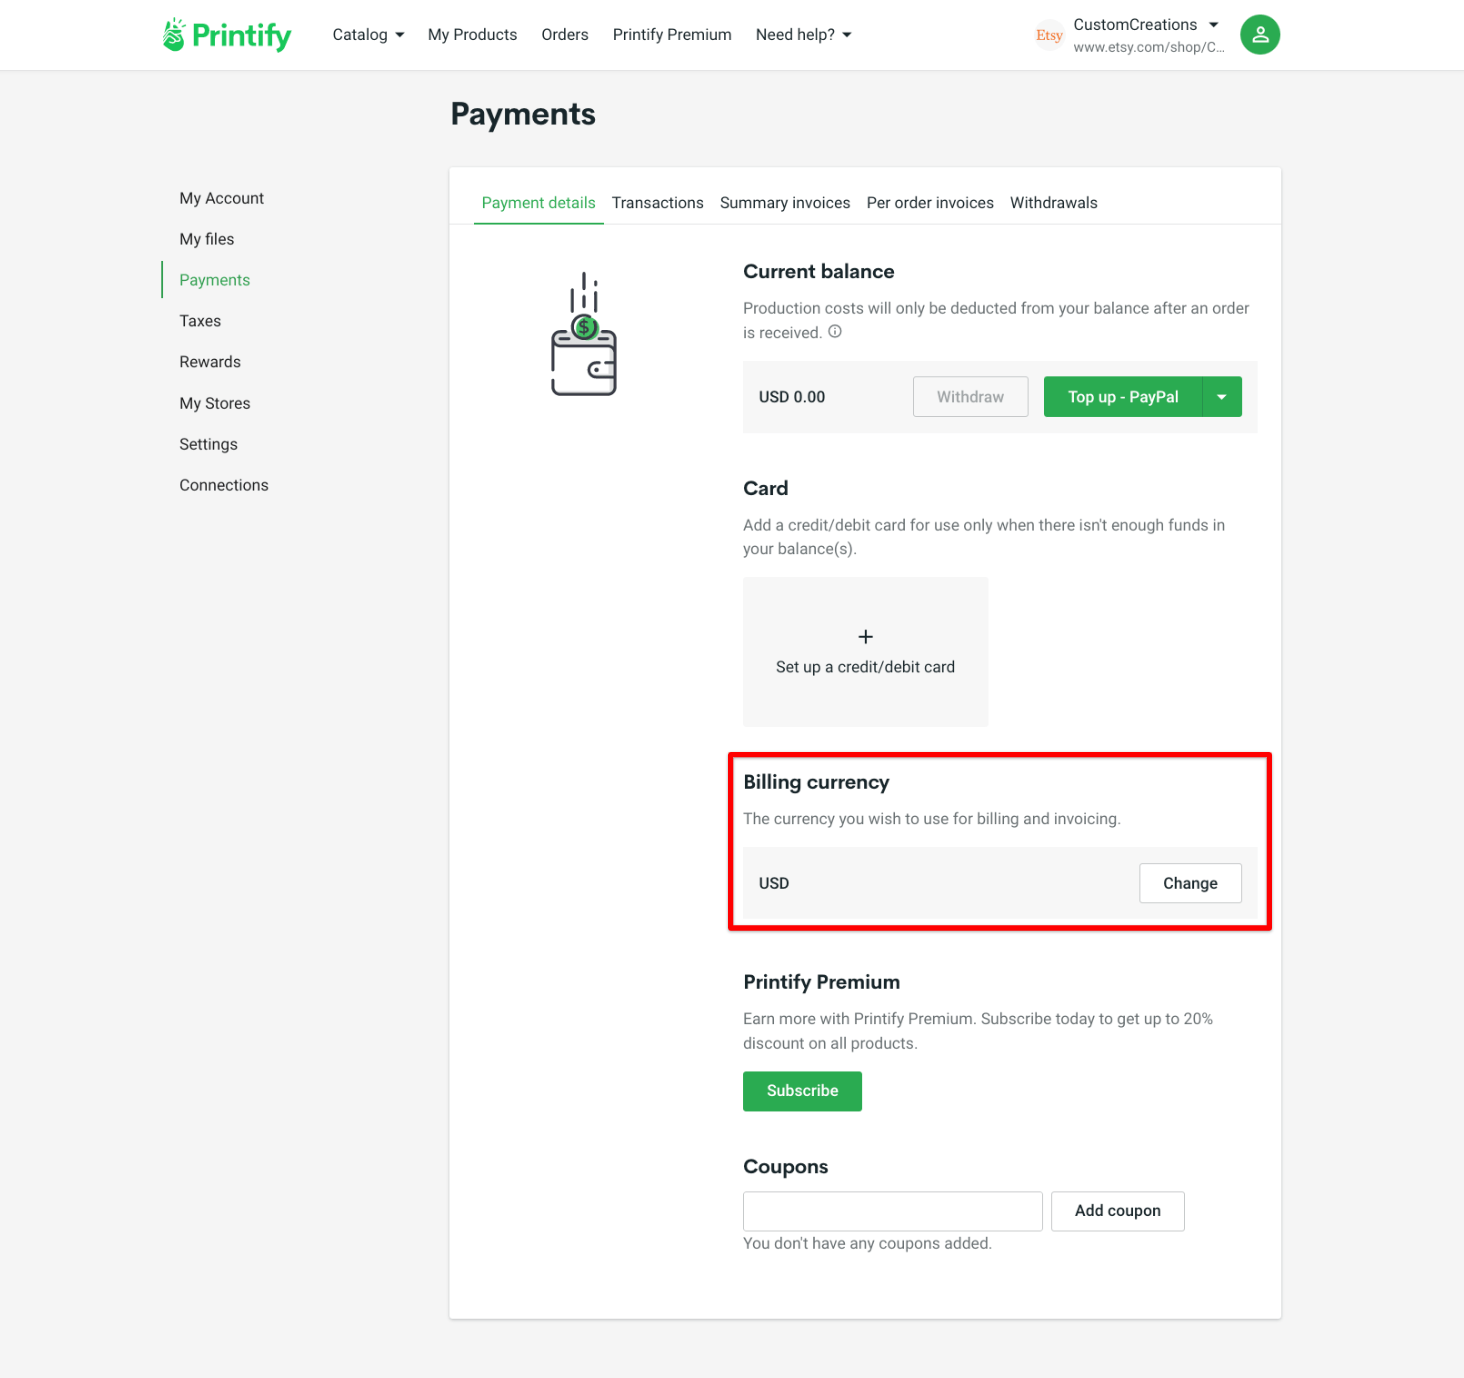Click the Etsy shop icon next to CustomCreations
1464x1378 pixels.
point(1049,34)
